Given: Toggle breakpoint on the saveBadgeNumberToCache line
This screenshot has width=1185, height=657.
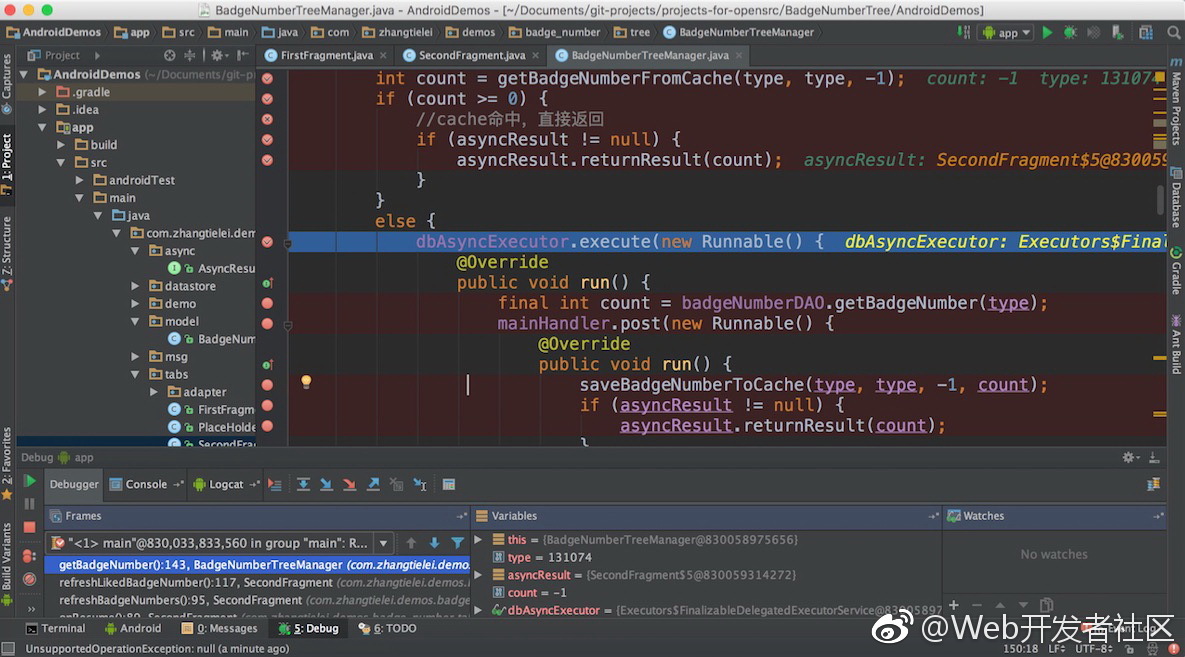Looking at the screenshot, I should click(267, 385).
